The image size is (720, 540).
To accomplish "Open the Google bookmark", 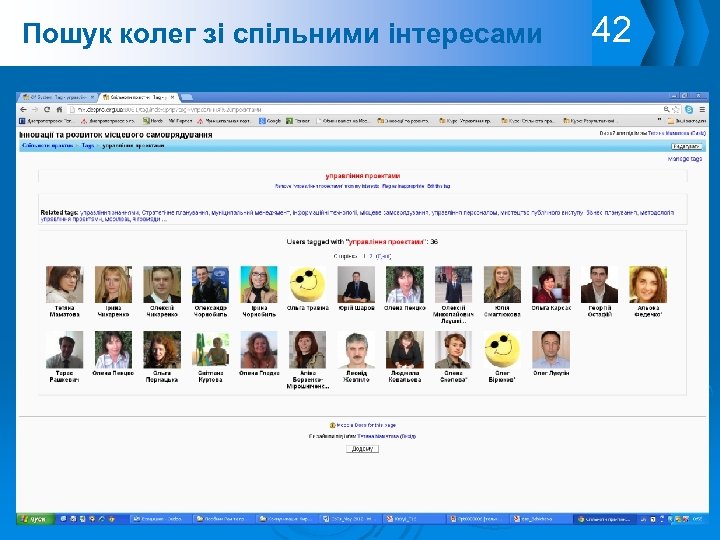I will 270,121.
